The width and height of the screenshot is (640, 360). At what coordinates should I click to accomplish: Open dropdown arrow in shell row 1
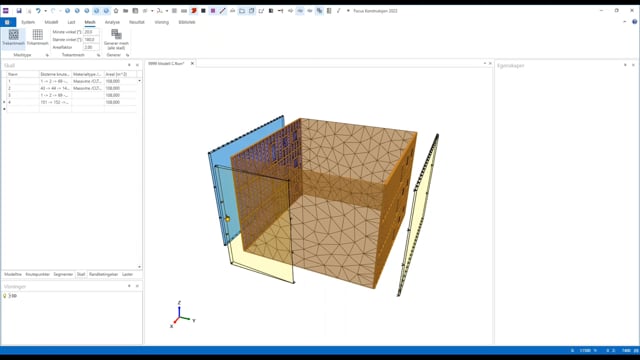140,81
